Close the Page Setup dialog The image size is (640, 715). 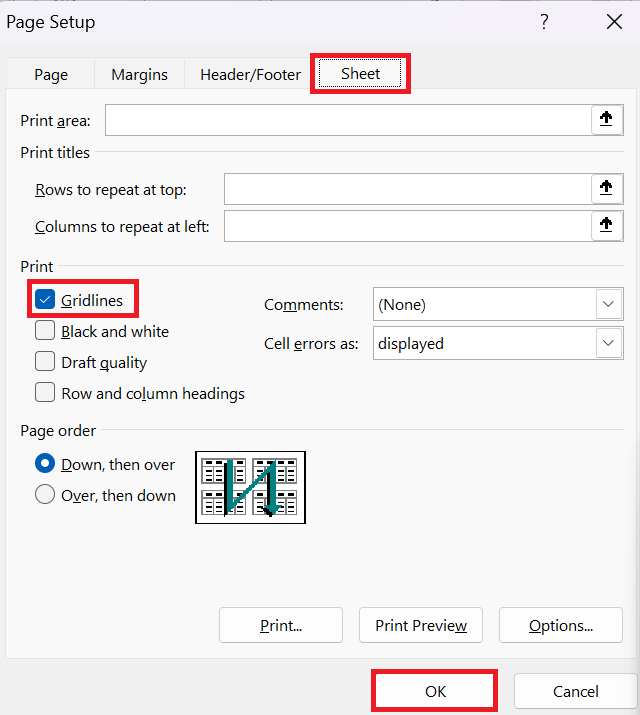point(614,21)
